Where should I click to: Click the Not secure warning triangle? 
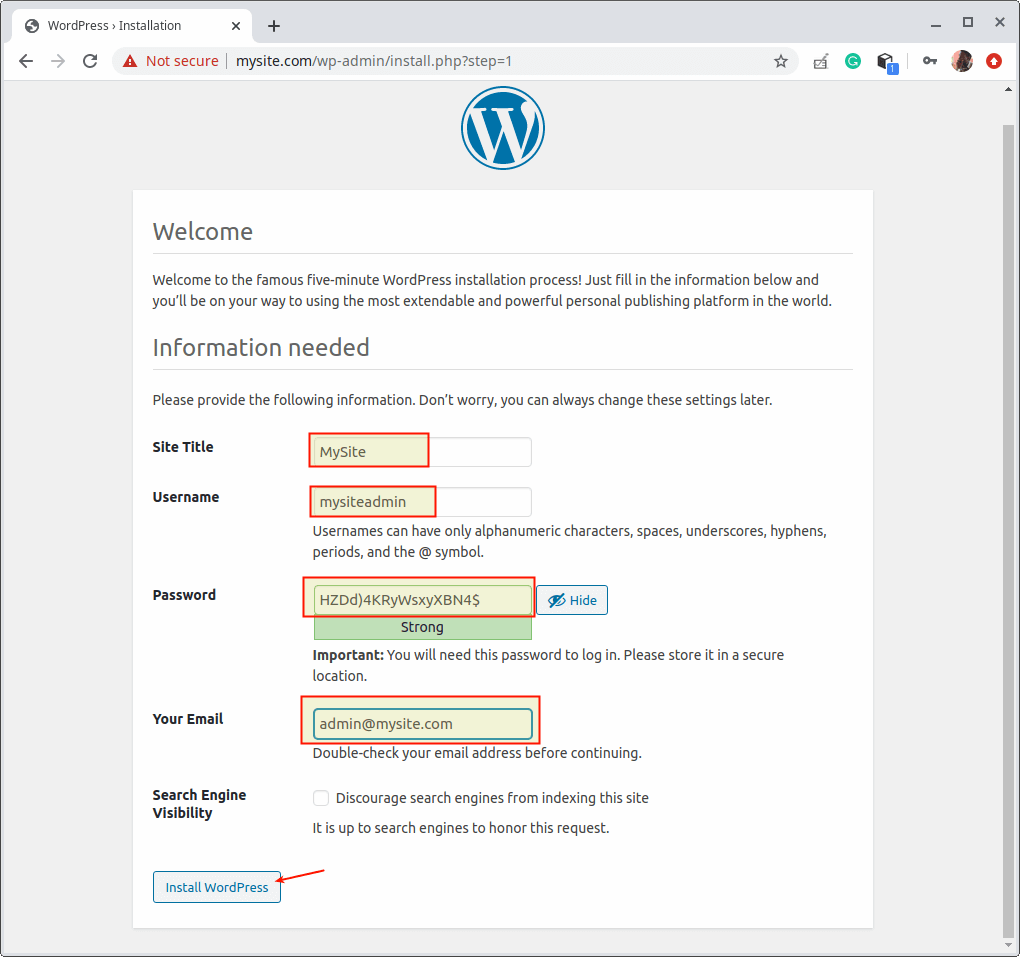[130, 61]
